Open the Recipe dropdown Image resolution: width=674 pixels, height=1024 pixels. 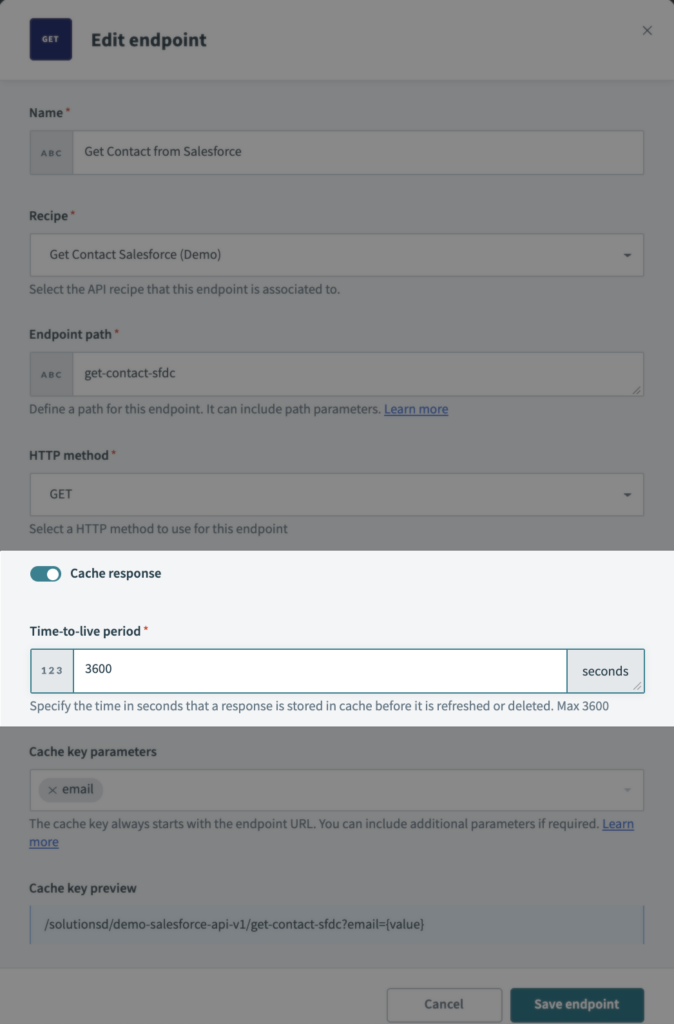click(x=628, y=255)
